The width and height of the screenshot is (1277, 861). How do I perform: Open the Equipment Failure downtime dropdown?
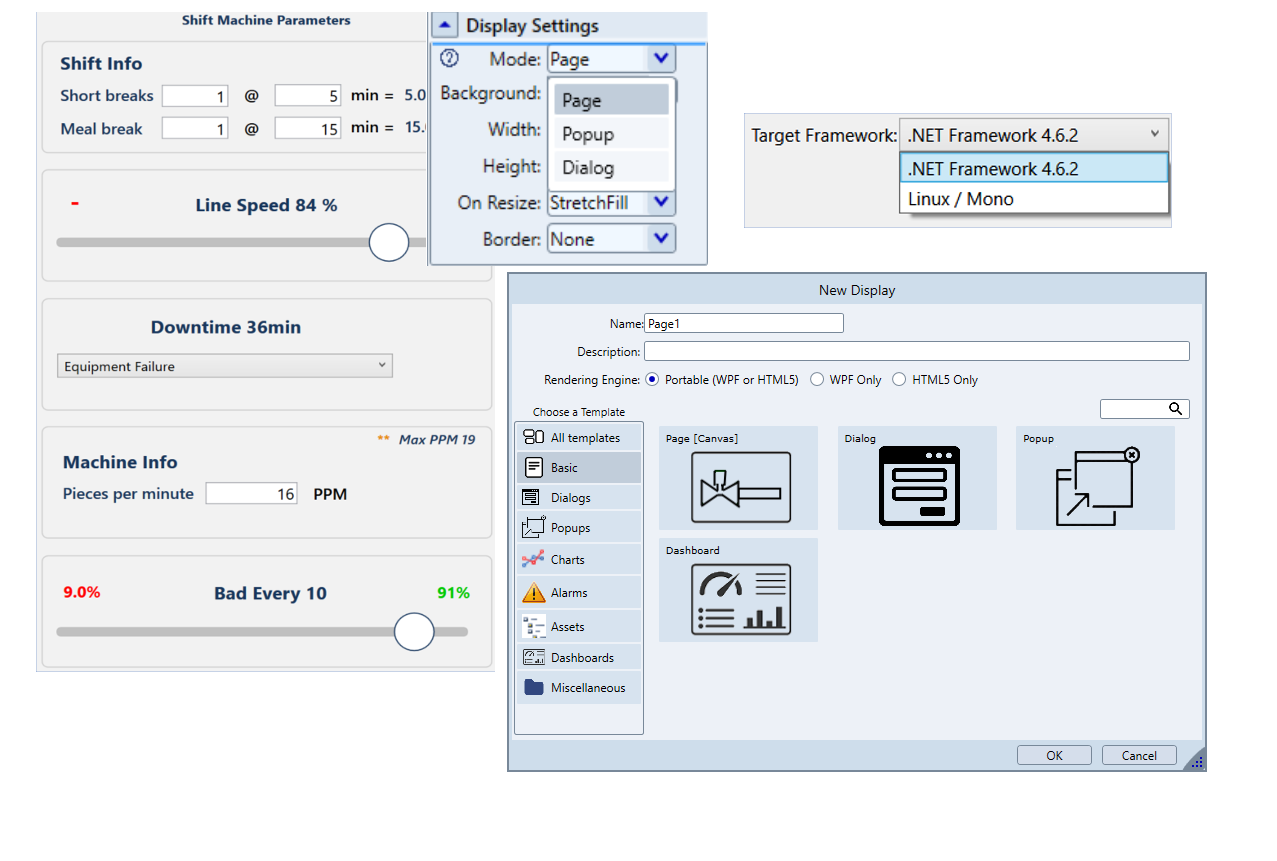[225, 367]
